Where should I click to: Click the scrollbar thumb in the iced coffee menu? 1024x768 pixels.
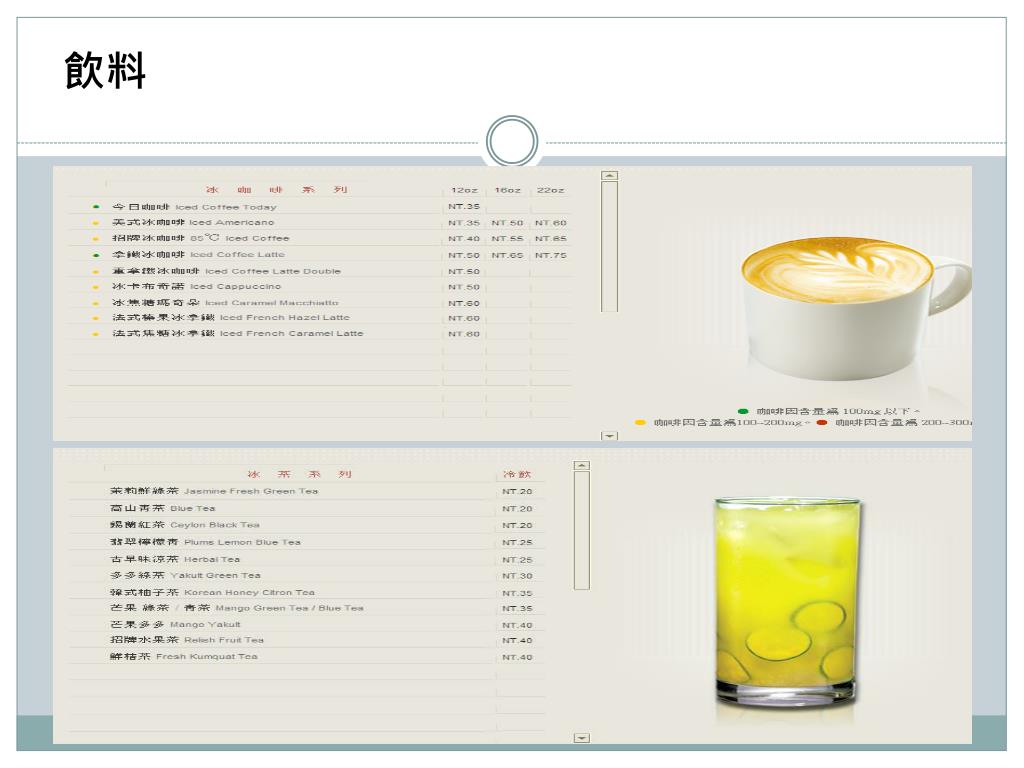point(609,247)
